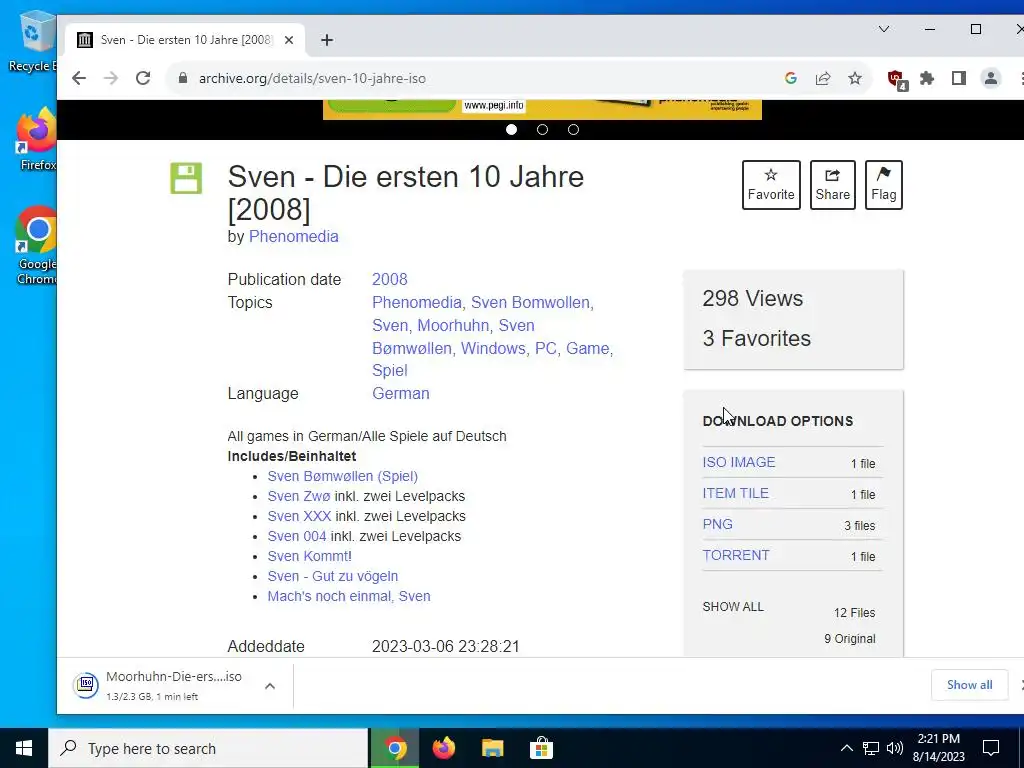Click the Google Chrome desktop shortcut
Image resolution: width=1024 pixels, height=768 pixels.
(37, 246)
